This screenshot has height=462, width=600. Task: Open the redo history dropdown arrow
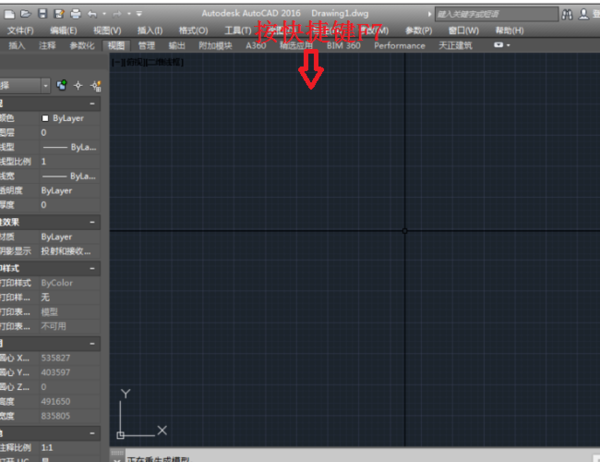click(129, 14)
